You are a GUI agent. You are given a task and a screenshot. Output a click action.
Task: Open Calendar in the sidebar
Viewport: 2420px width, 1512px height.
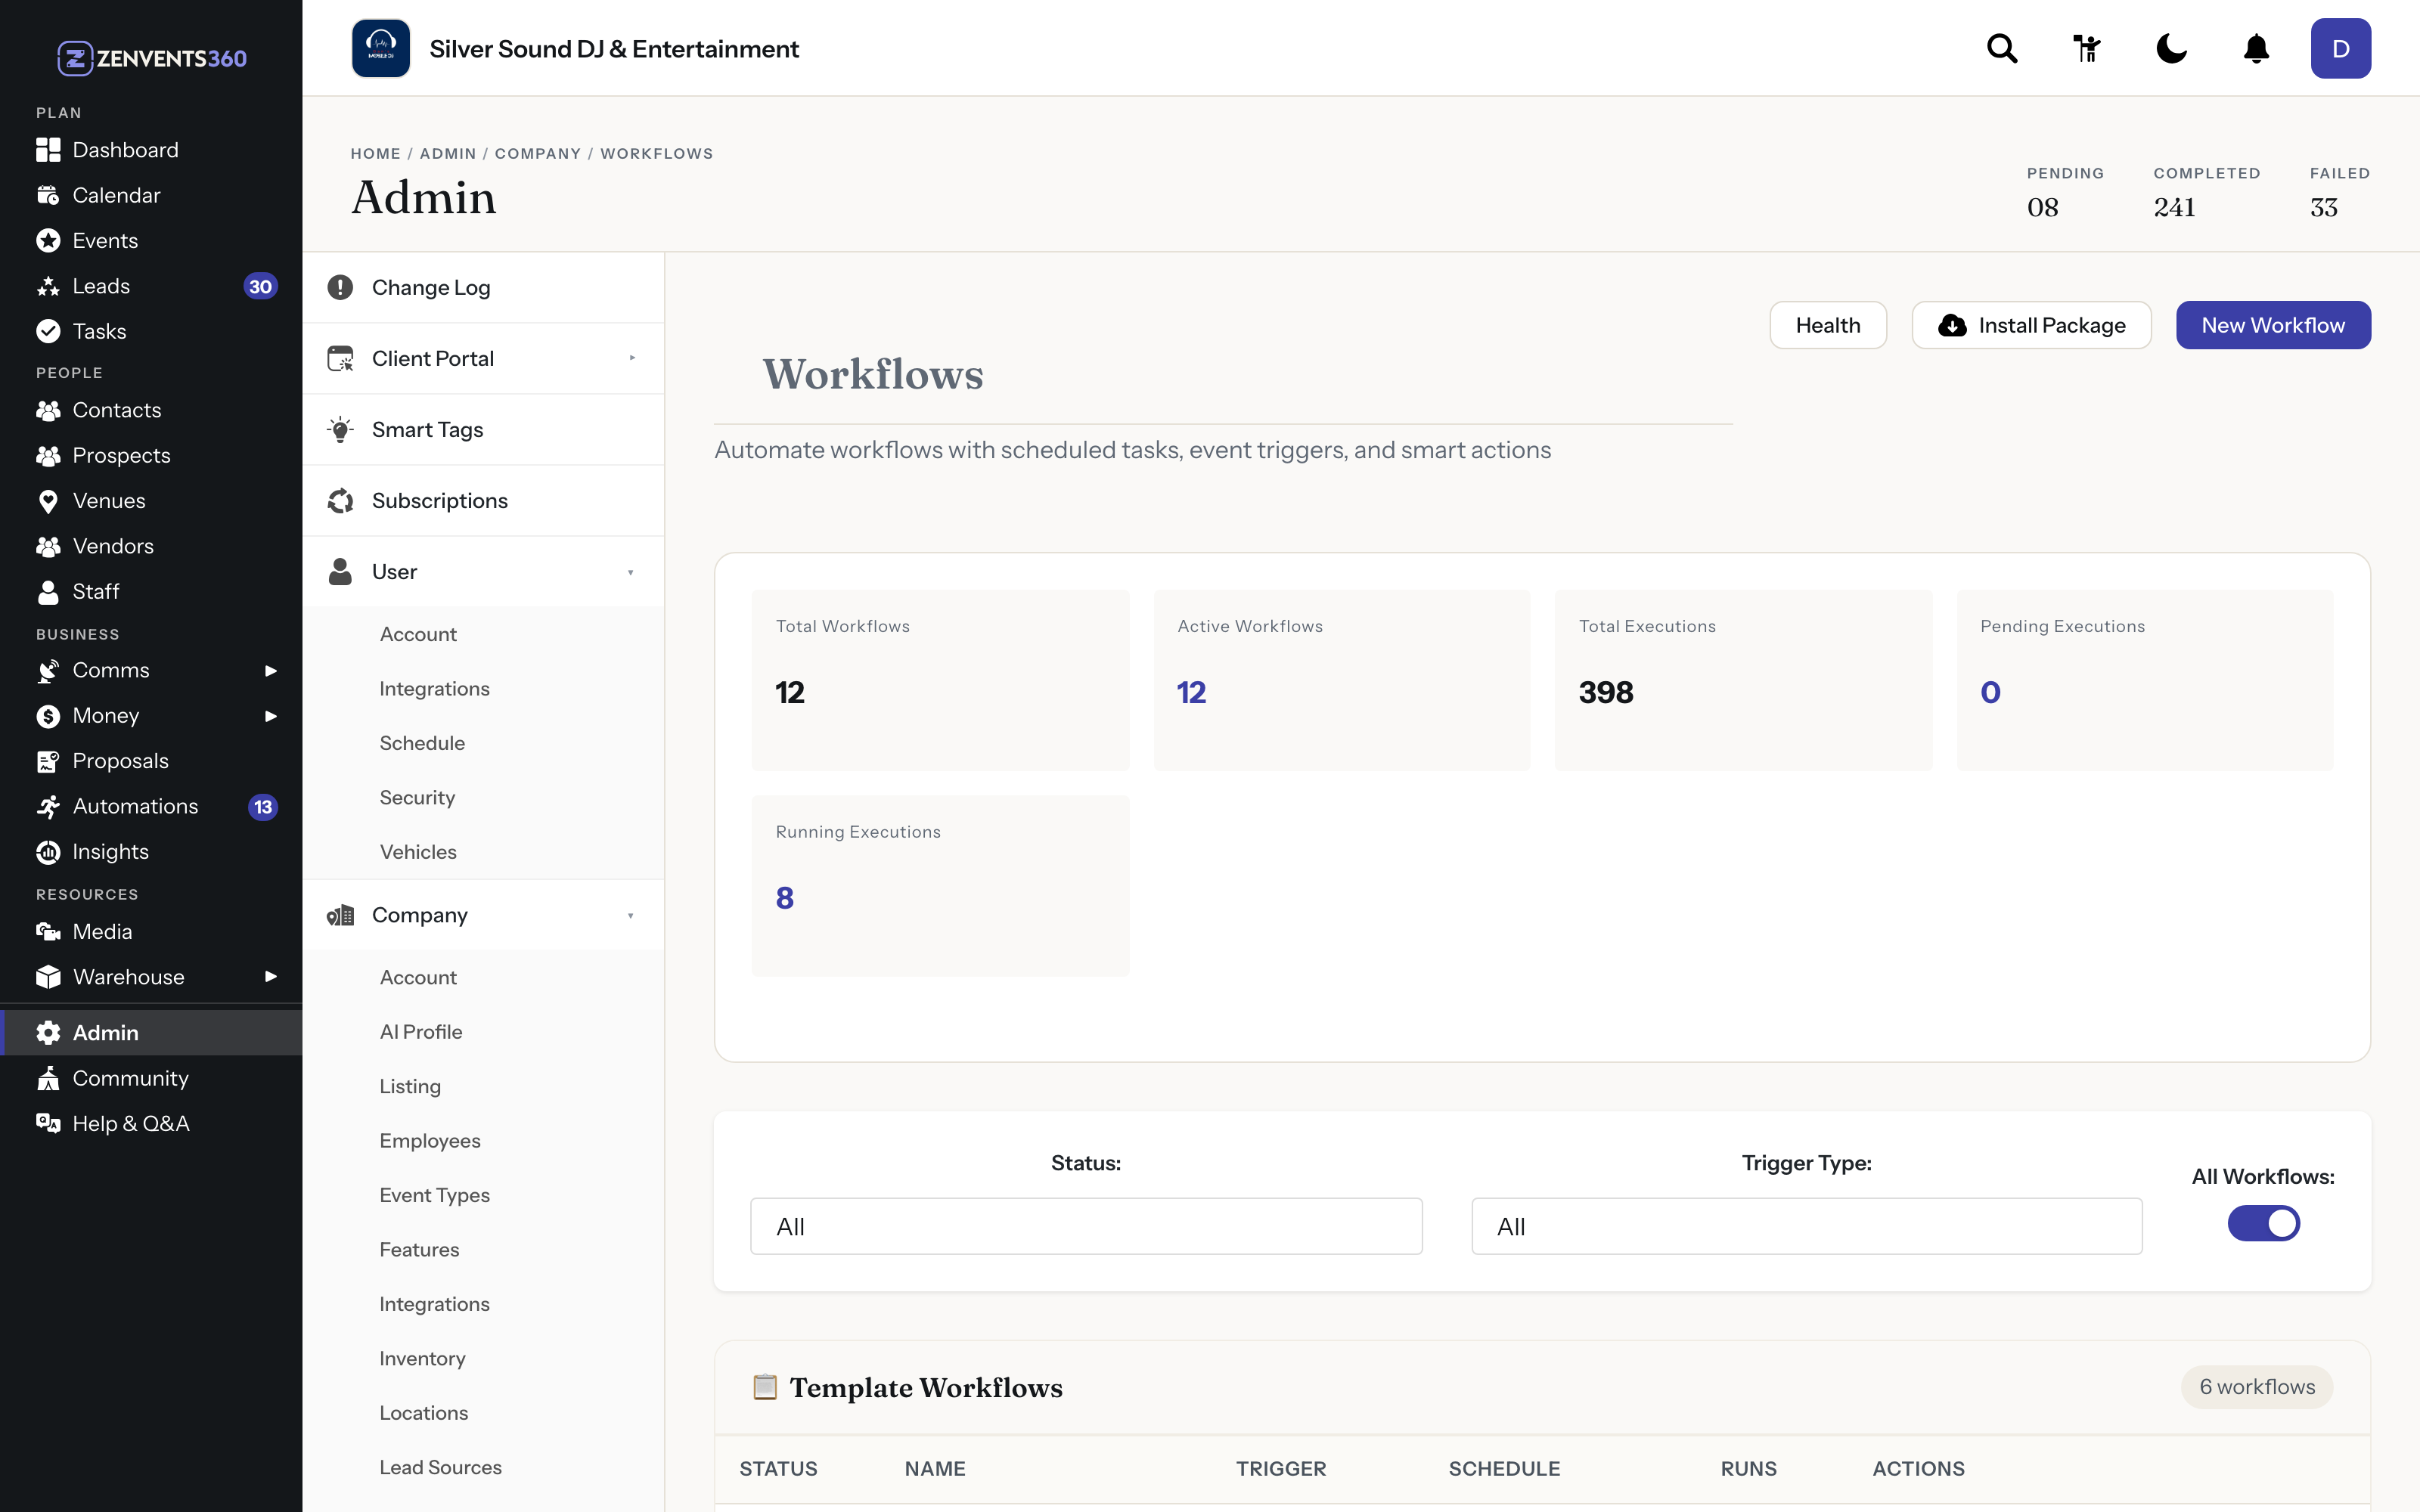[151, 195]
